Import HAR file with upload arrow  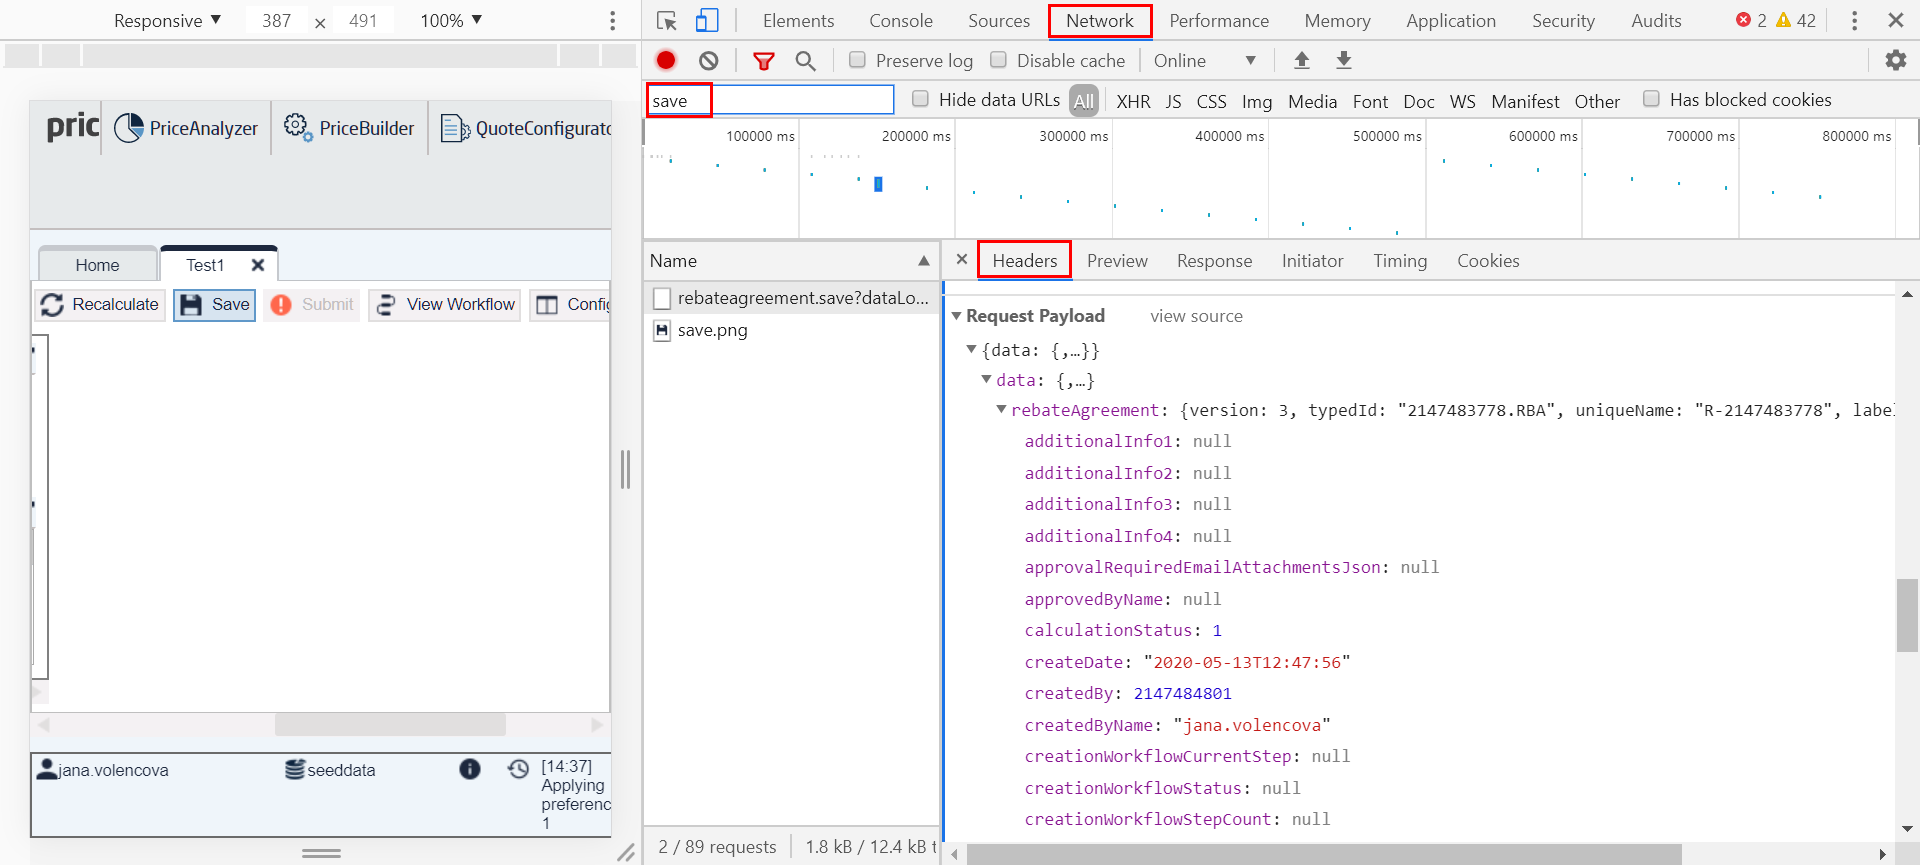point(1302,61)
